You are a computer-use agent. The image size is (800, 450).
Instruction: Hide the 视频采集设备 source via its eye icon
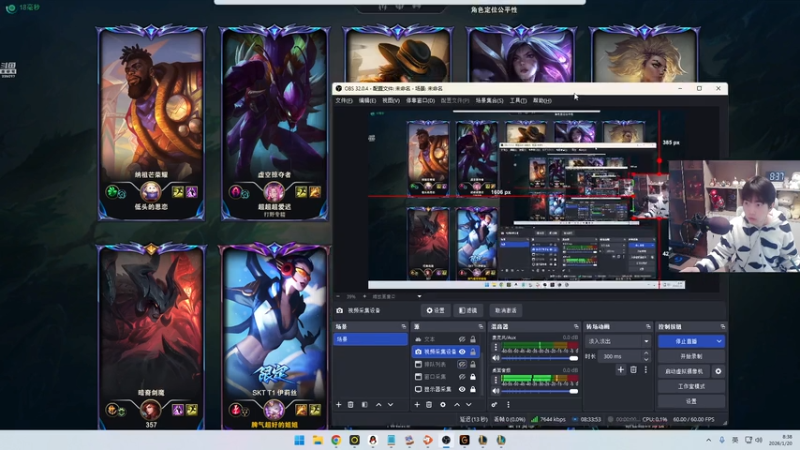[x=462, y=352]
